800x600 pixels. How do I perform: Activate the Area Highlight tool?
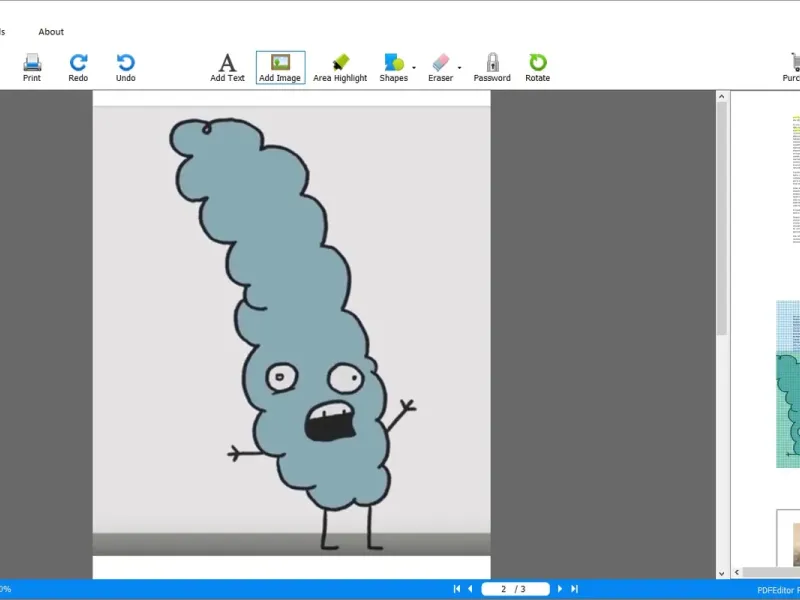[340, 67]
